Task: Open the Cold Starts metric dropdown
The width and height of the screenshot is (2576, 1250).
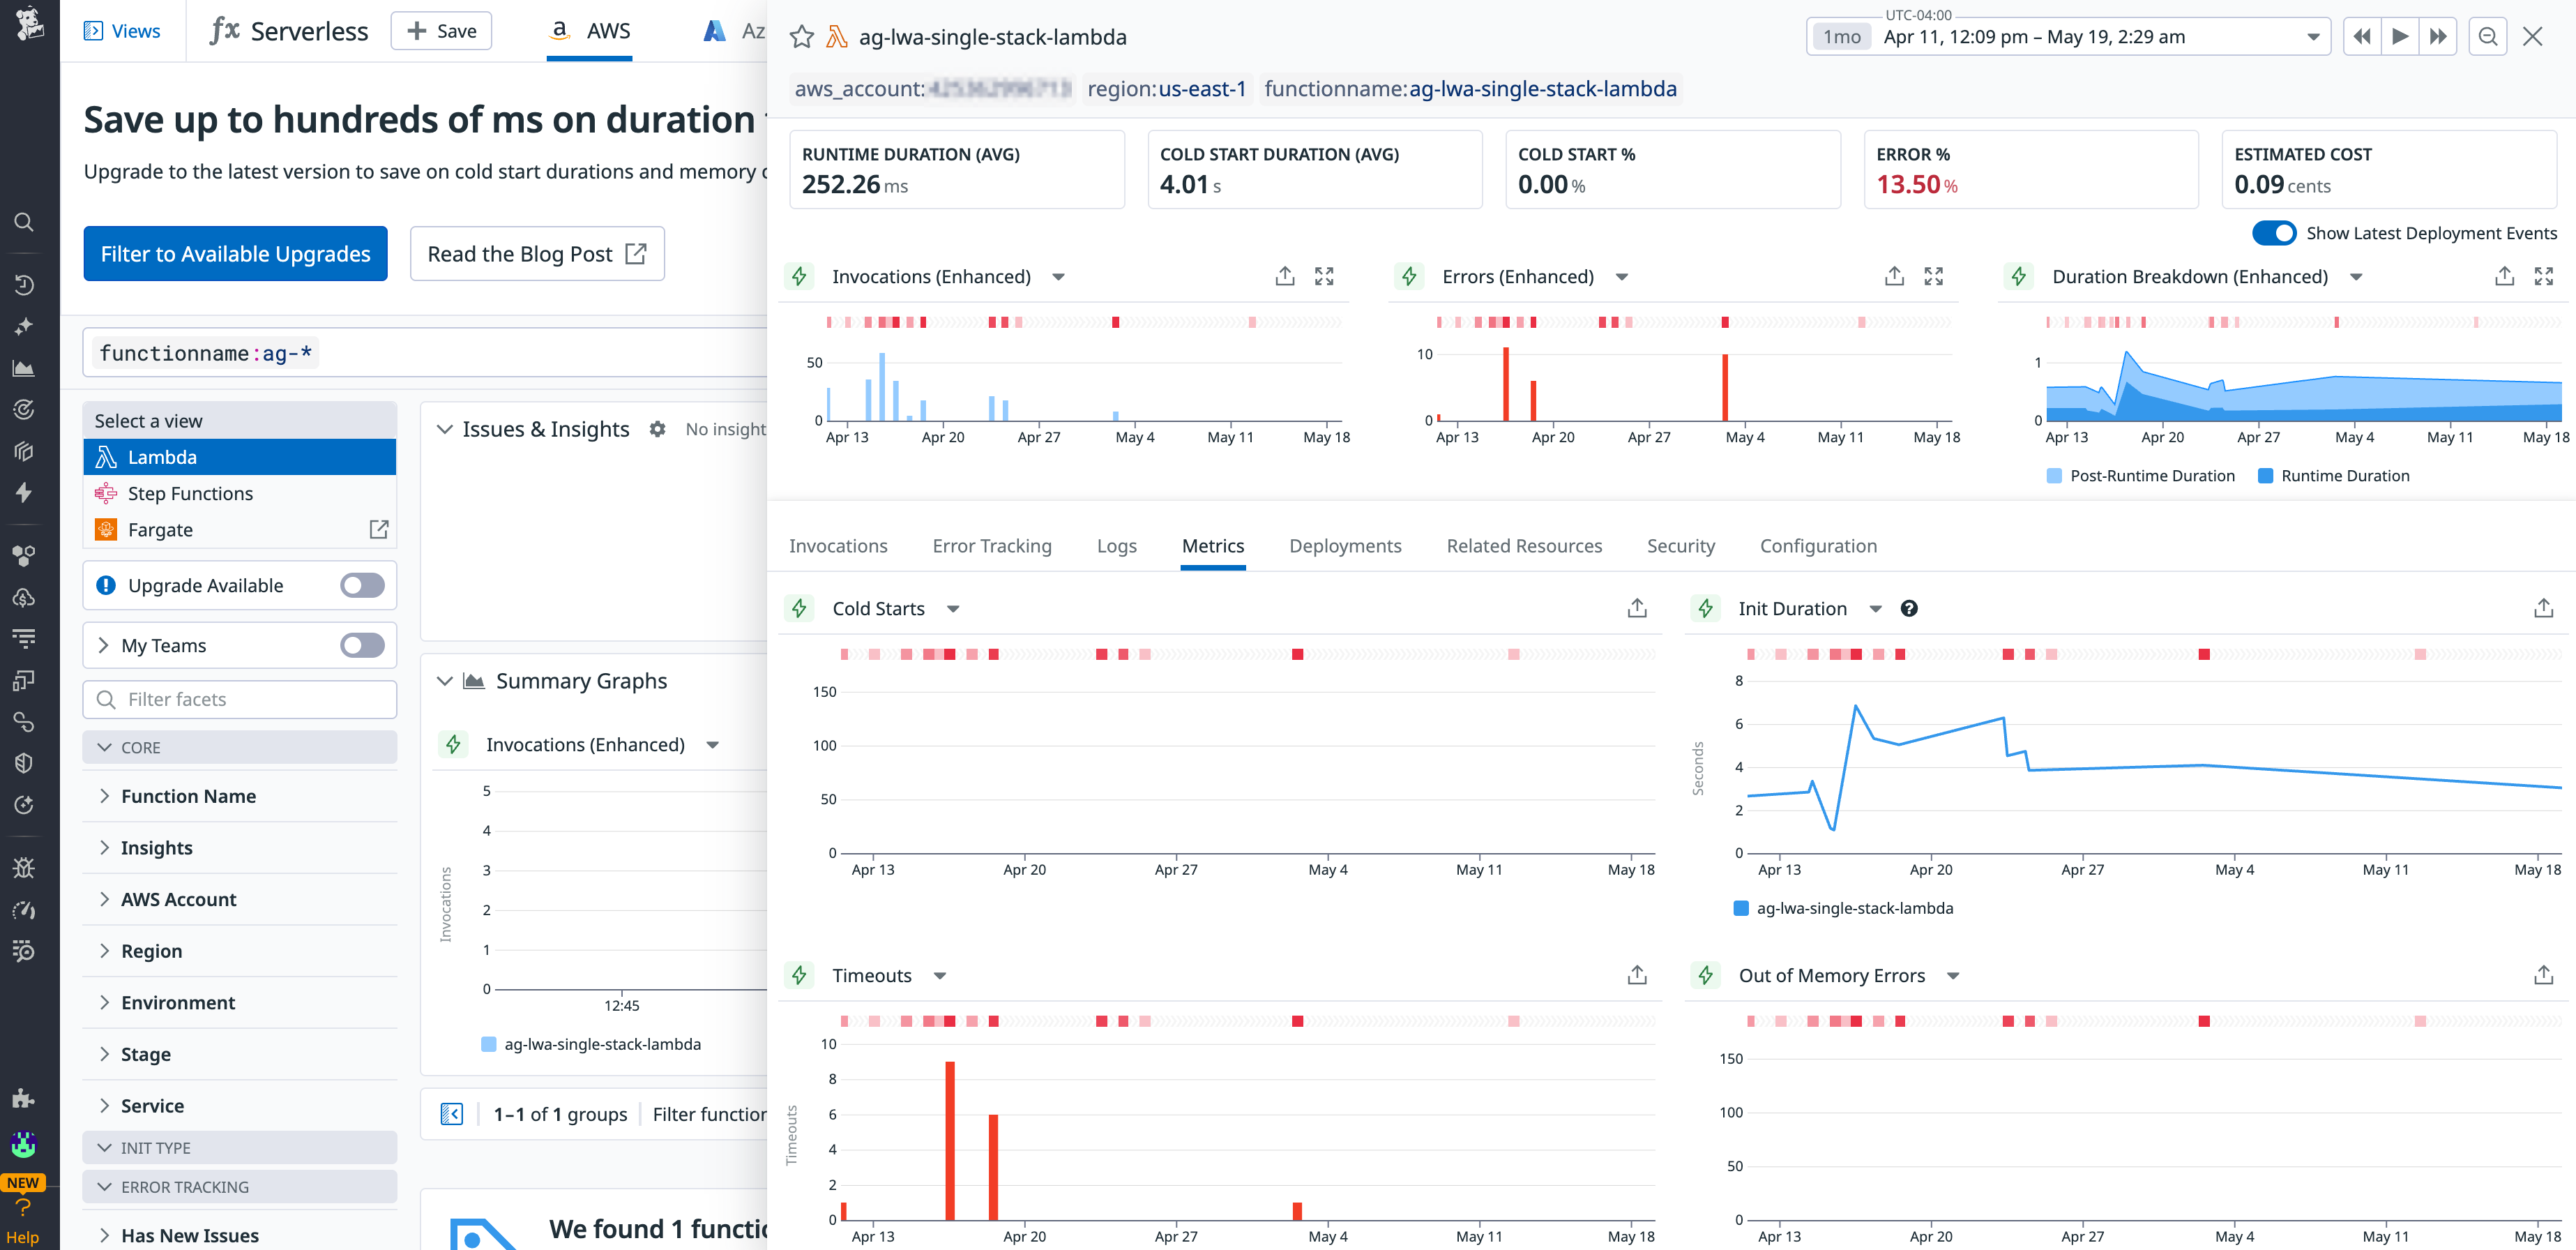Action: tap(953, 608)
